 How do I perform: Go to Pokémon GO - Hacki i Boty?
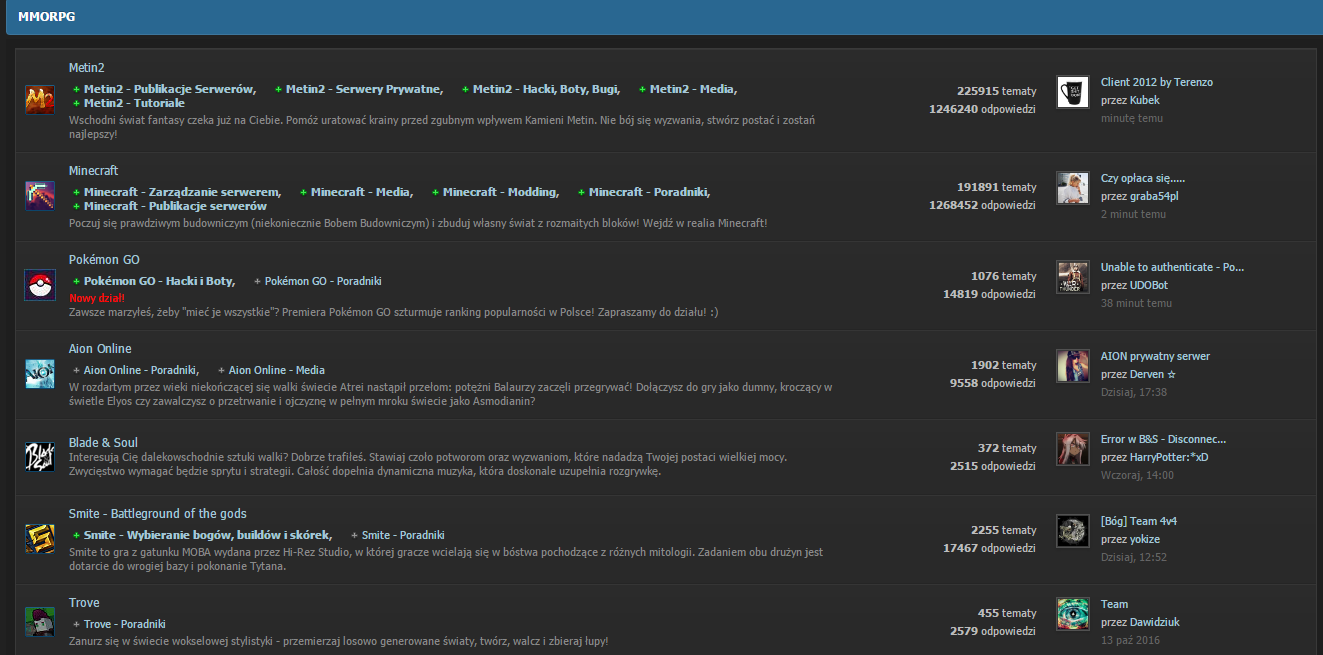(160, 281)
